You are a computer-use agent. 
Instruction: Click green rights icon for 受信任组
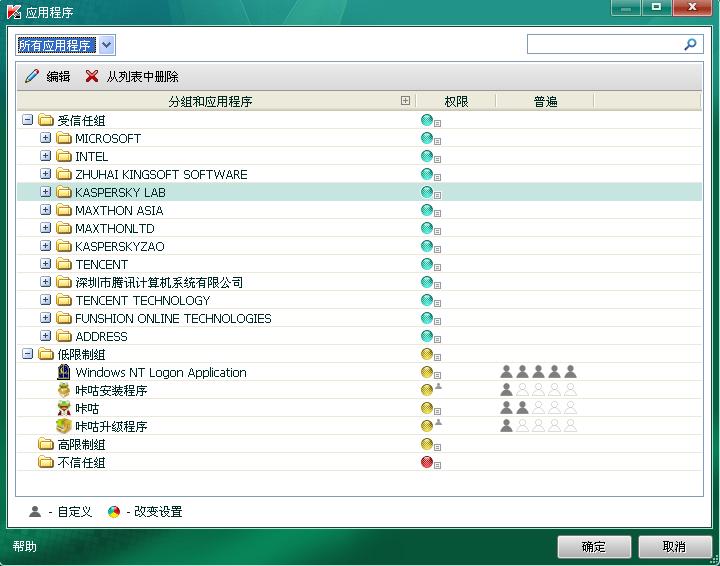(427, 120)
